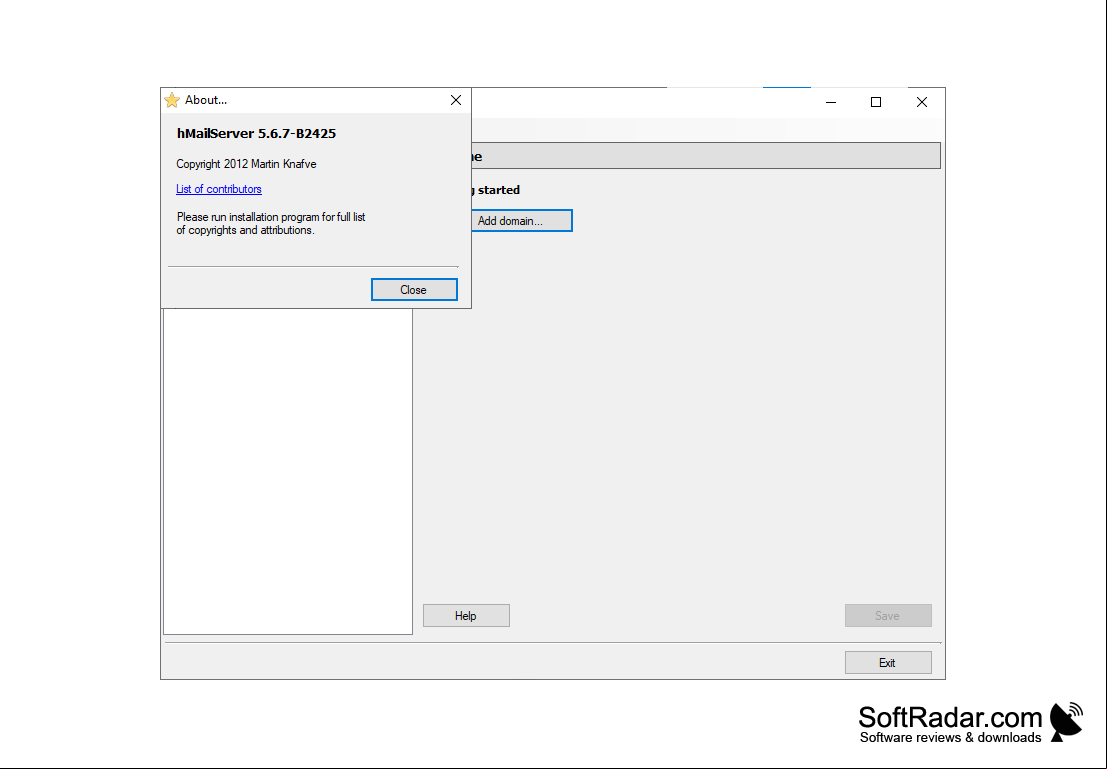This screenshot has height=769, width=1107.
Task: Click Copyright 2012 Martin Knafve text
Action: tap(246, 164)
